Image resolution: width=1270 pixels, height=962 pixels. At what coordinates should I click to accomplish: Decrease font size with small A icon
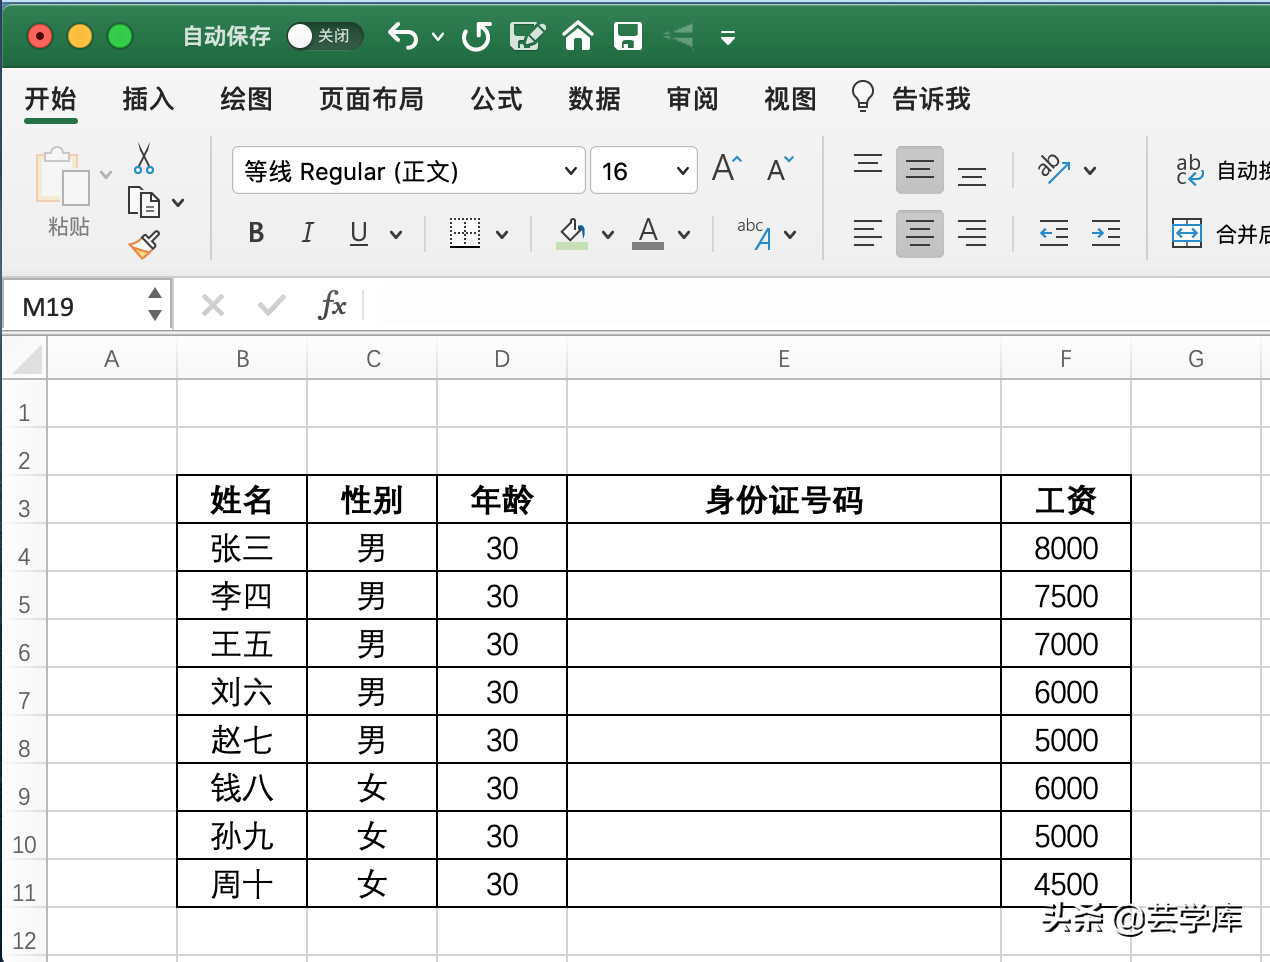tap(780, 169)
